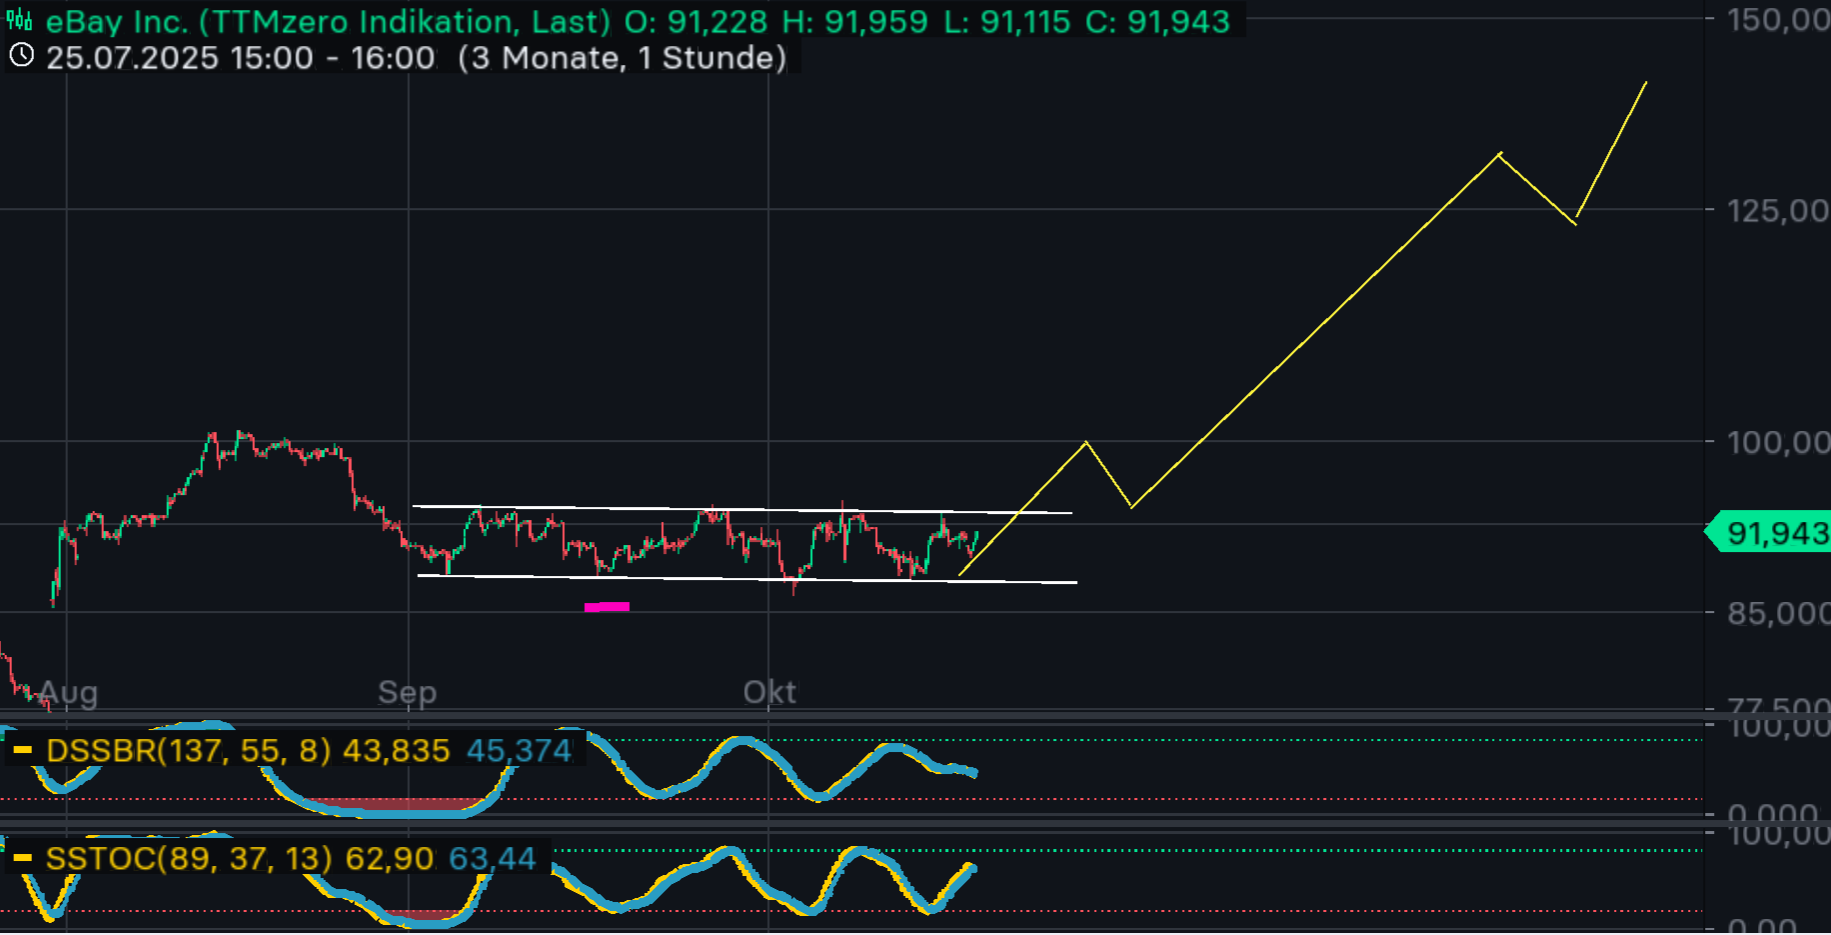Click the Okt label on the time axis
This screenshot has width=1831, height=935.
pyautogui.click(x=769, y=692)
